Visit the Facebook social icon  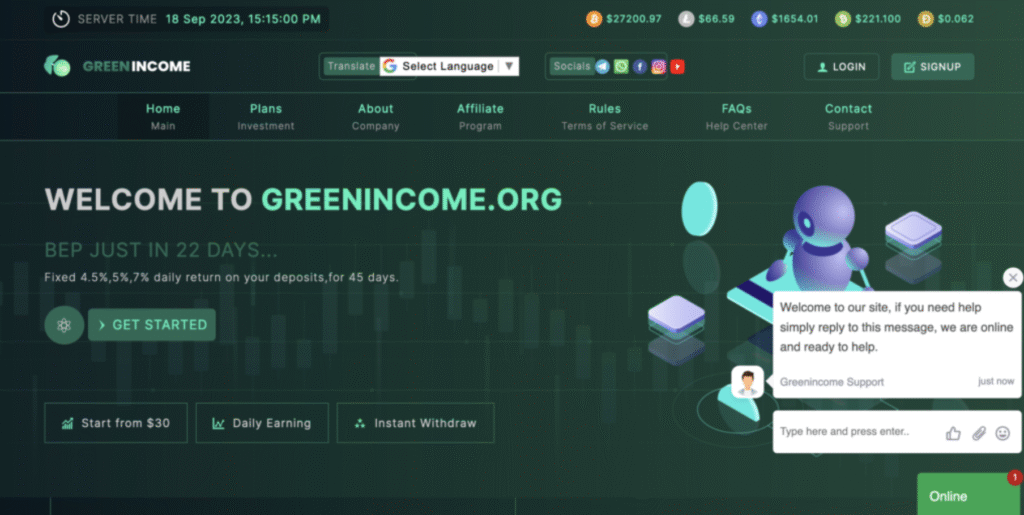click(640, 67)
